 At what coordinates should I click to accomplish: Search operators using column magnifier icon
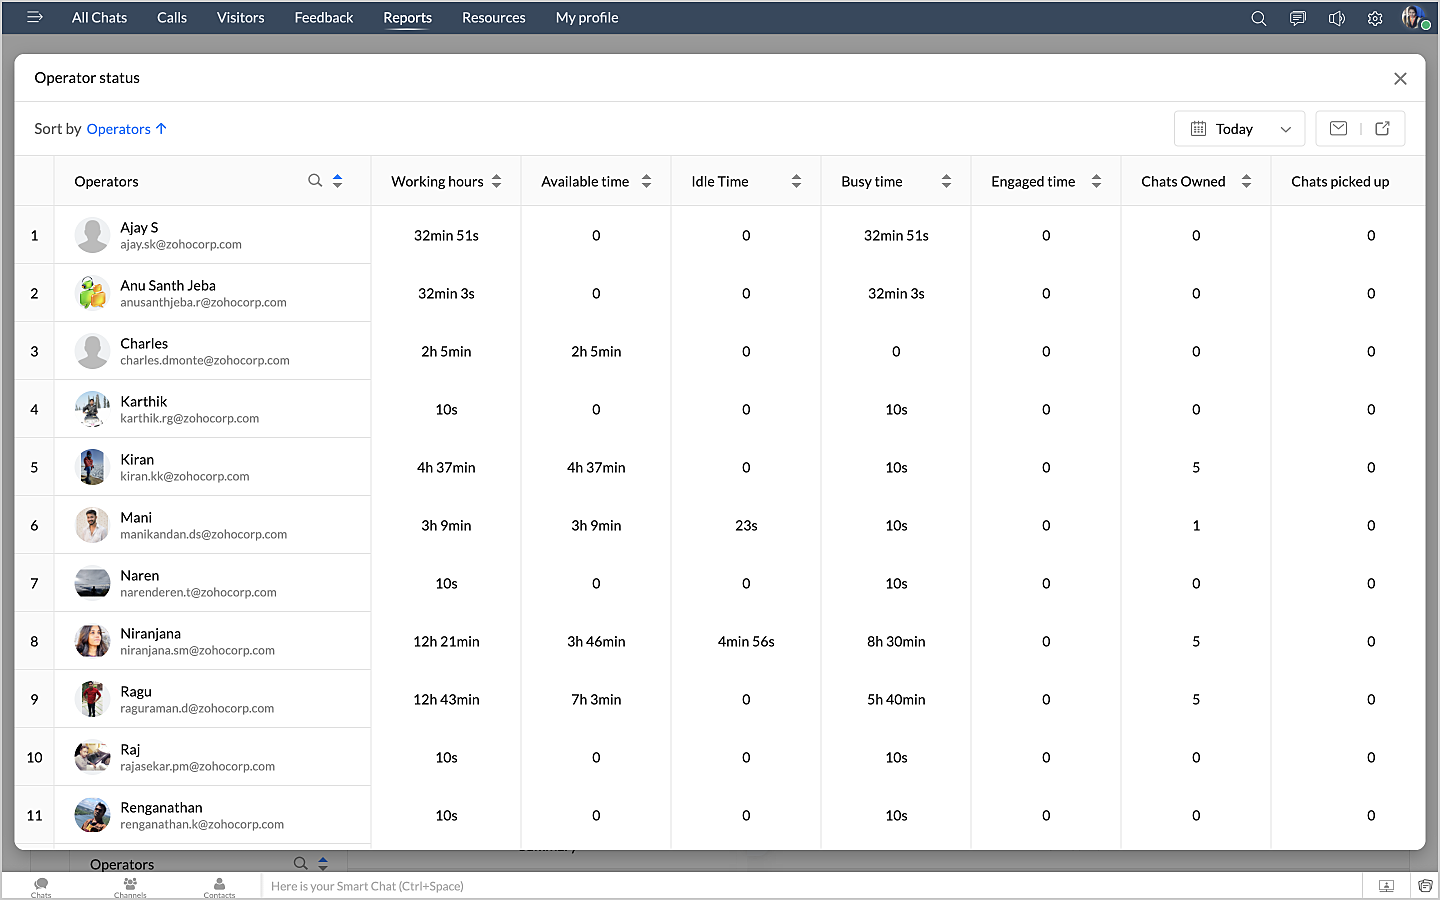coord(315,181)
